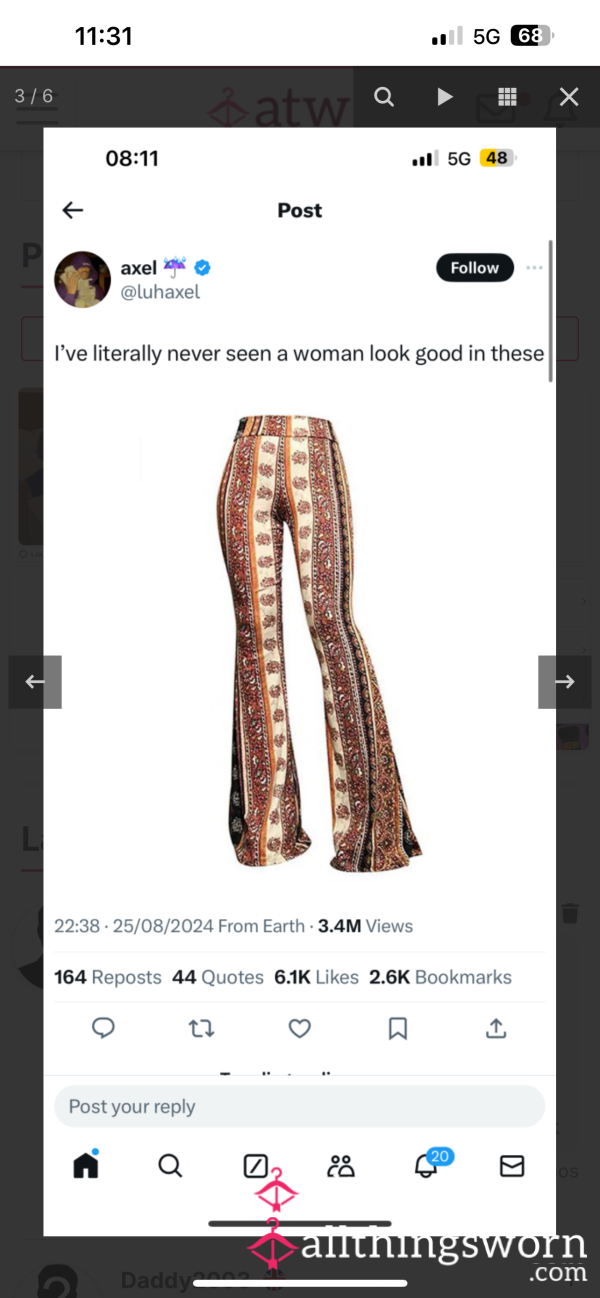Open the Home tab in bottom bar
The height and width of the screenshot is (1298, 600).
coord(86,1165)
